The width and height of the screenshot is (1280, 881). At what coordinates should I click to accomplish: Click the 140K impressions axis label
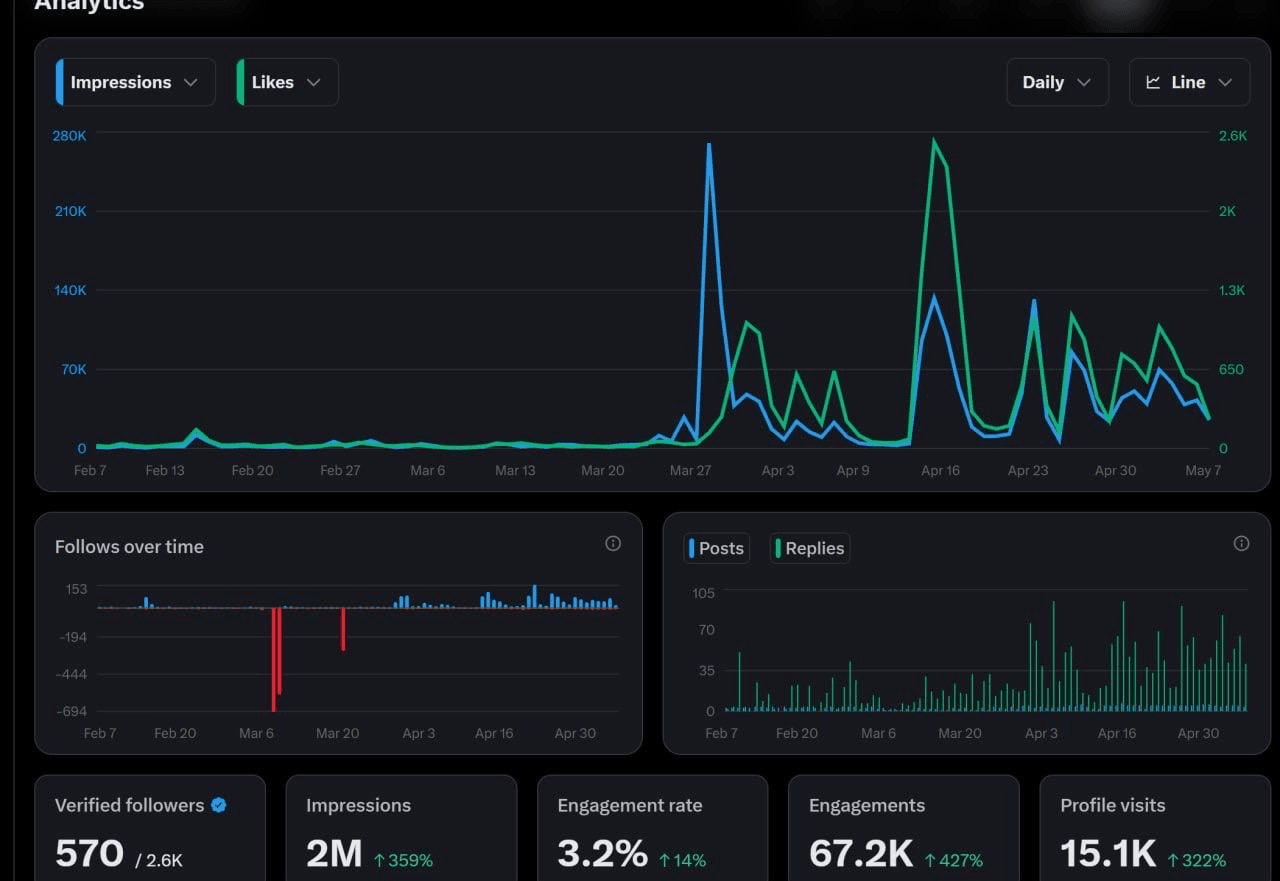click(69, 290)
